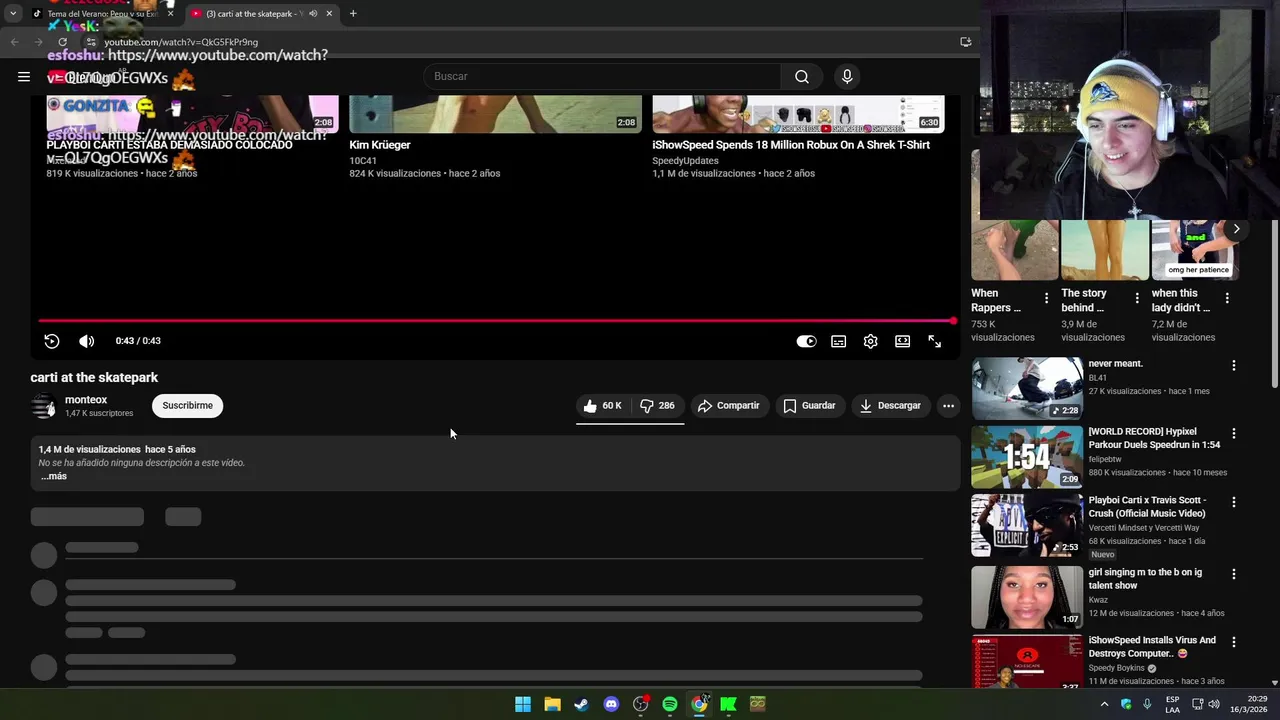
Task: Like the video with 60 K thumbs up
Action: (x=603, y=405)
